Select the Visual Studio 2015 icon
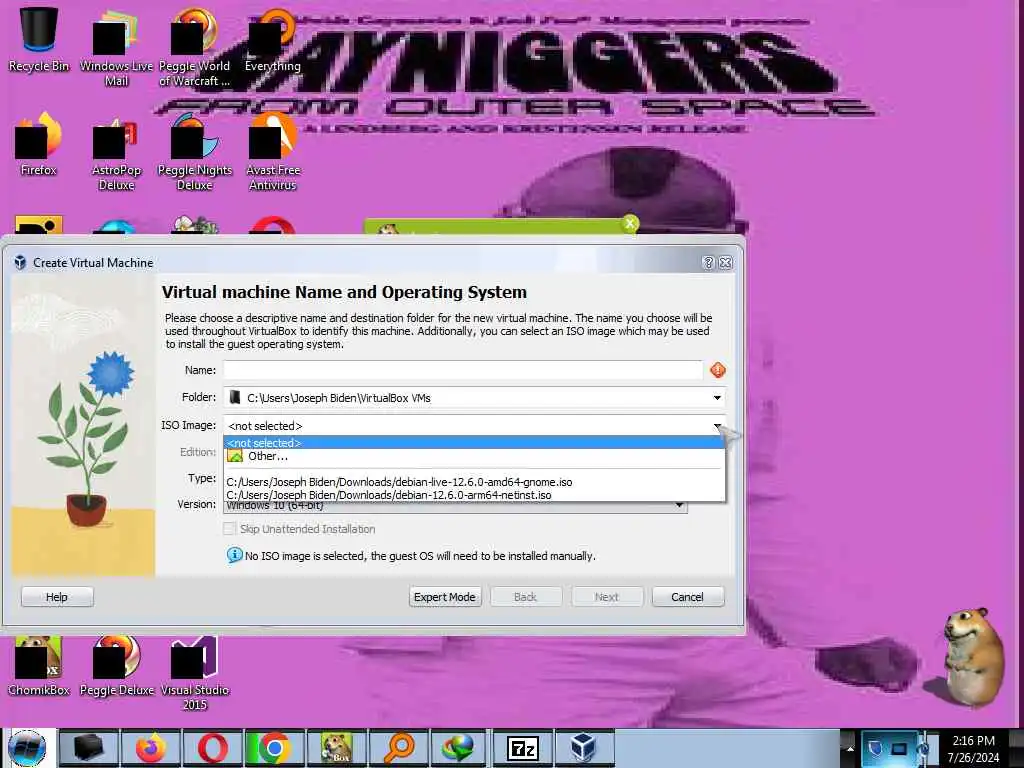 coord(195,674)
